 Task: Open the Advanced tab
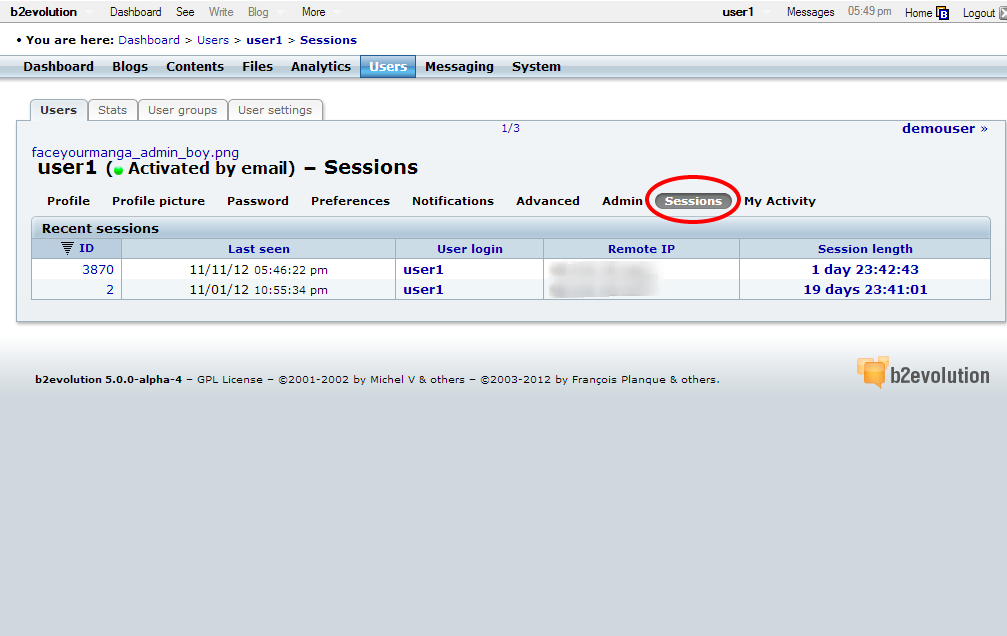point(548,201)
